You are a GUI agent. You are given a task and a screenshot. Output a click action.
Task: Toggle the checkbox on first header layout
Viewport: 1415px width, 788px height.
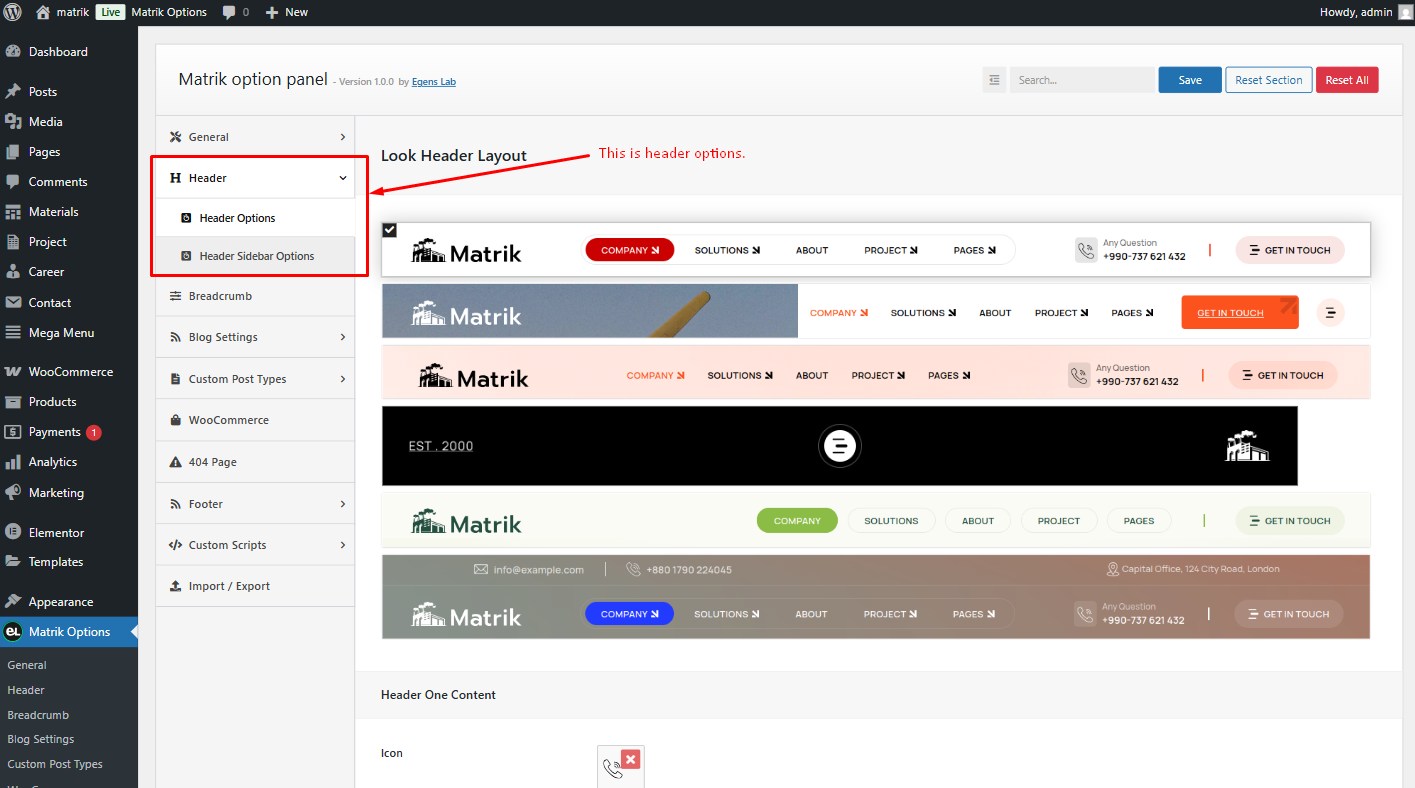pos(390,230)
